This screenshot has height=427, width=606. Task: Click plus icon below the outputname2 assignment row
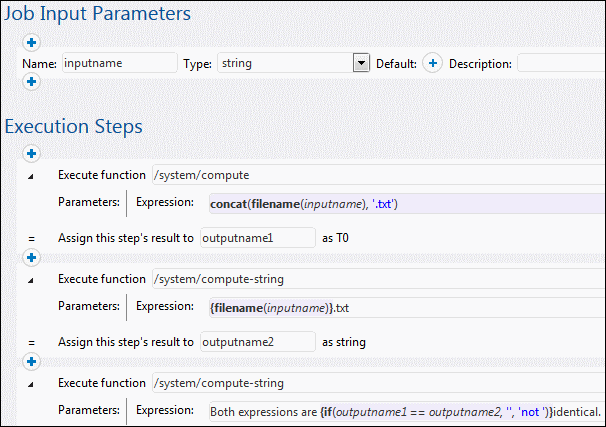(x=31, y=361)
